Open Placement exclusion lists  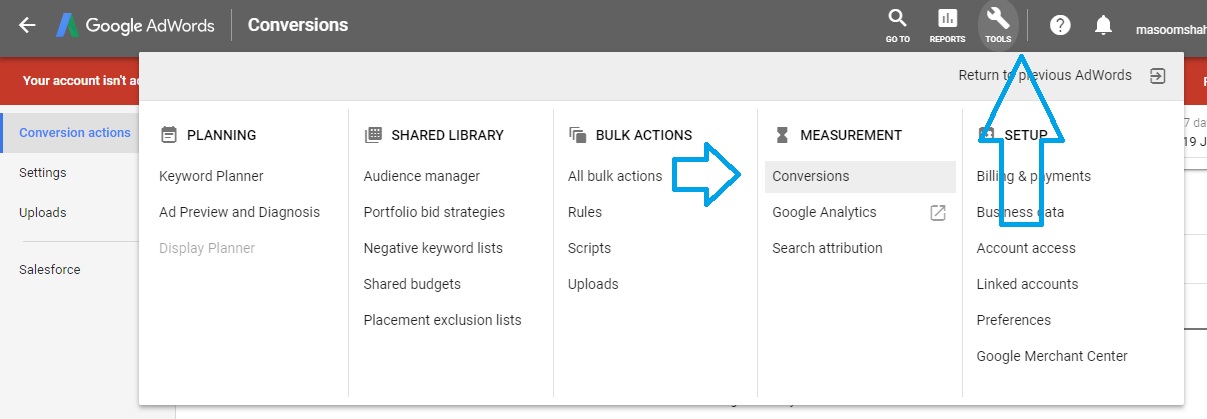(442, 320)
